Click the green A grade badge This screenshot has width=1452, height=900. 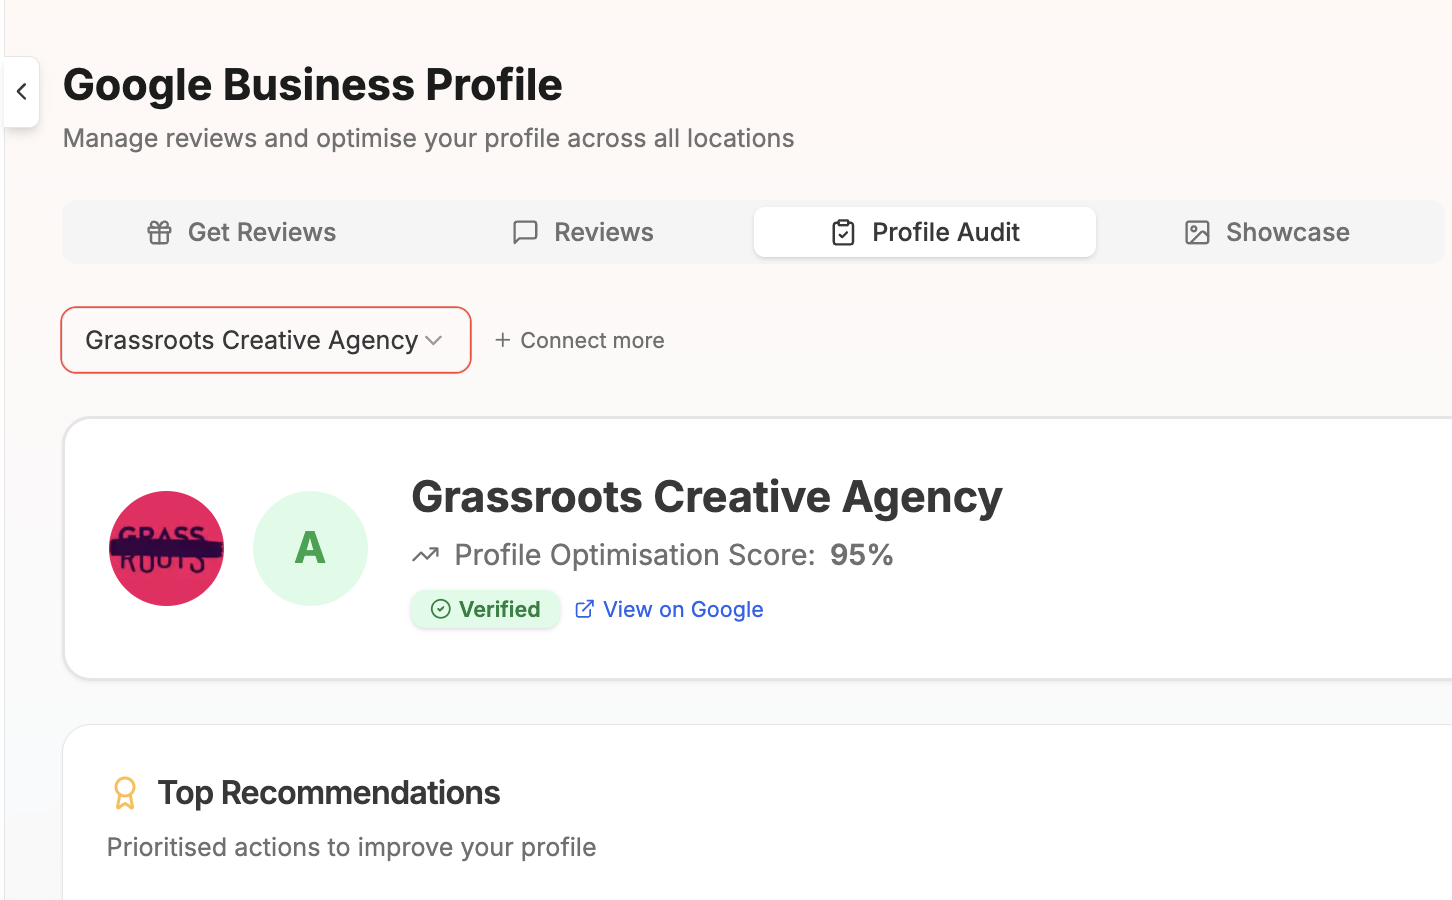click(x=310, y=548)
